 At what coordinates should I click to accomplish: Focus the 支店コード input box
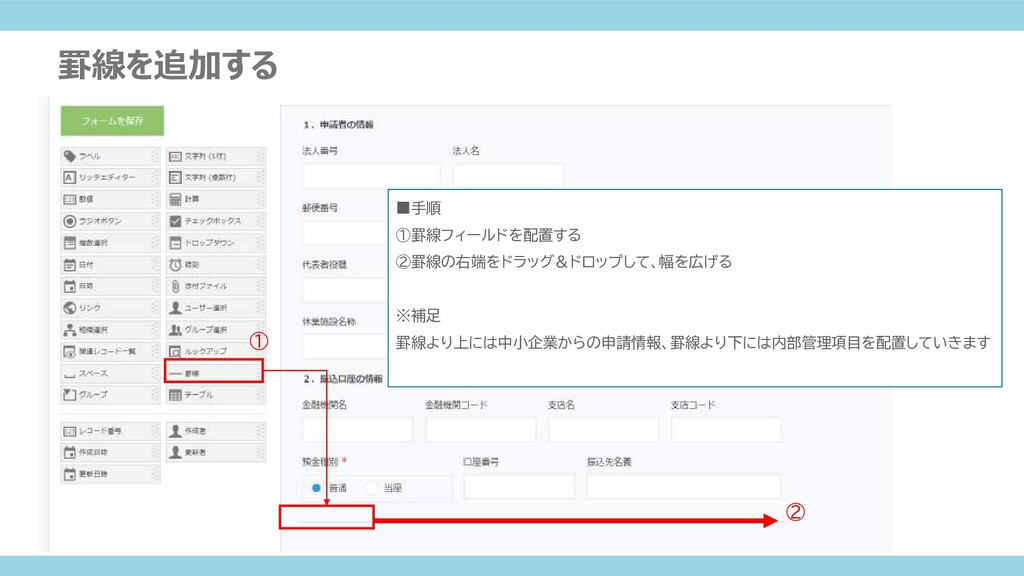tap(726, 430)
